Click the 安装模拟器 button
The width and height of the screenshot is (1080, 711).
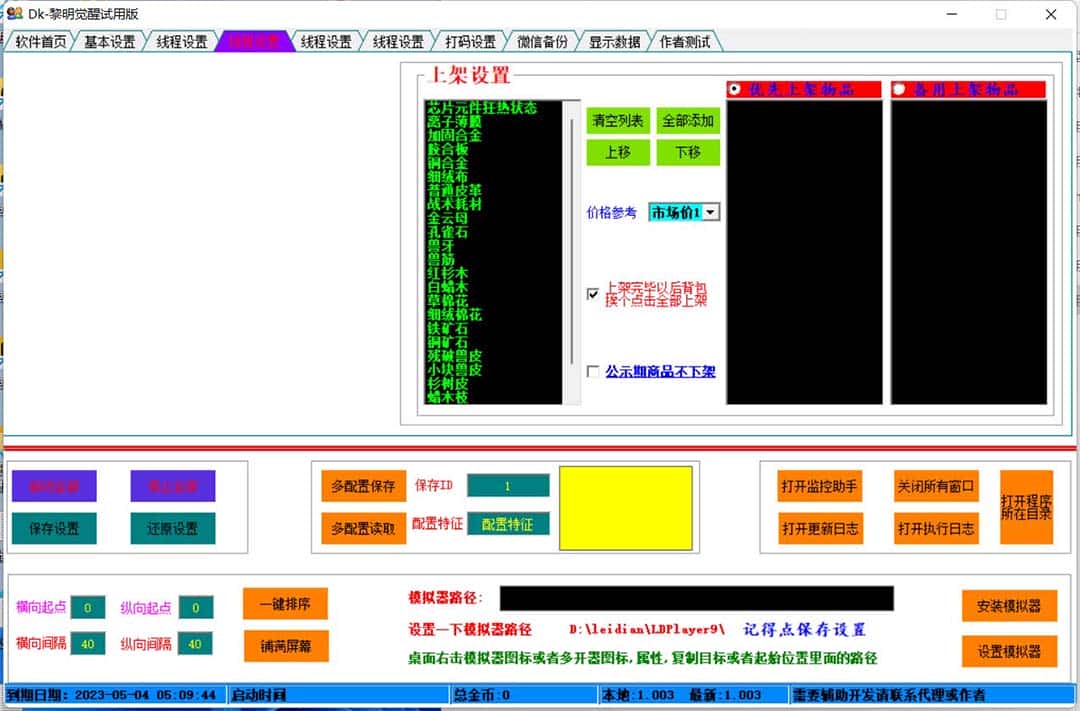pyautogui.click(x=1008, y=606)
